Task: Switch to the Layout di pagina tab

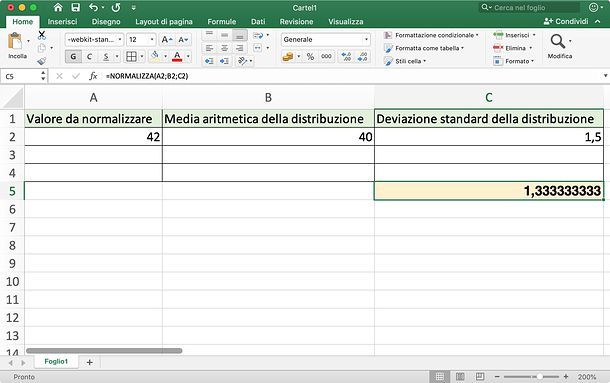Action: (x=164, y=21)
